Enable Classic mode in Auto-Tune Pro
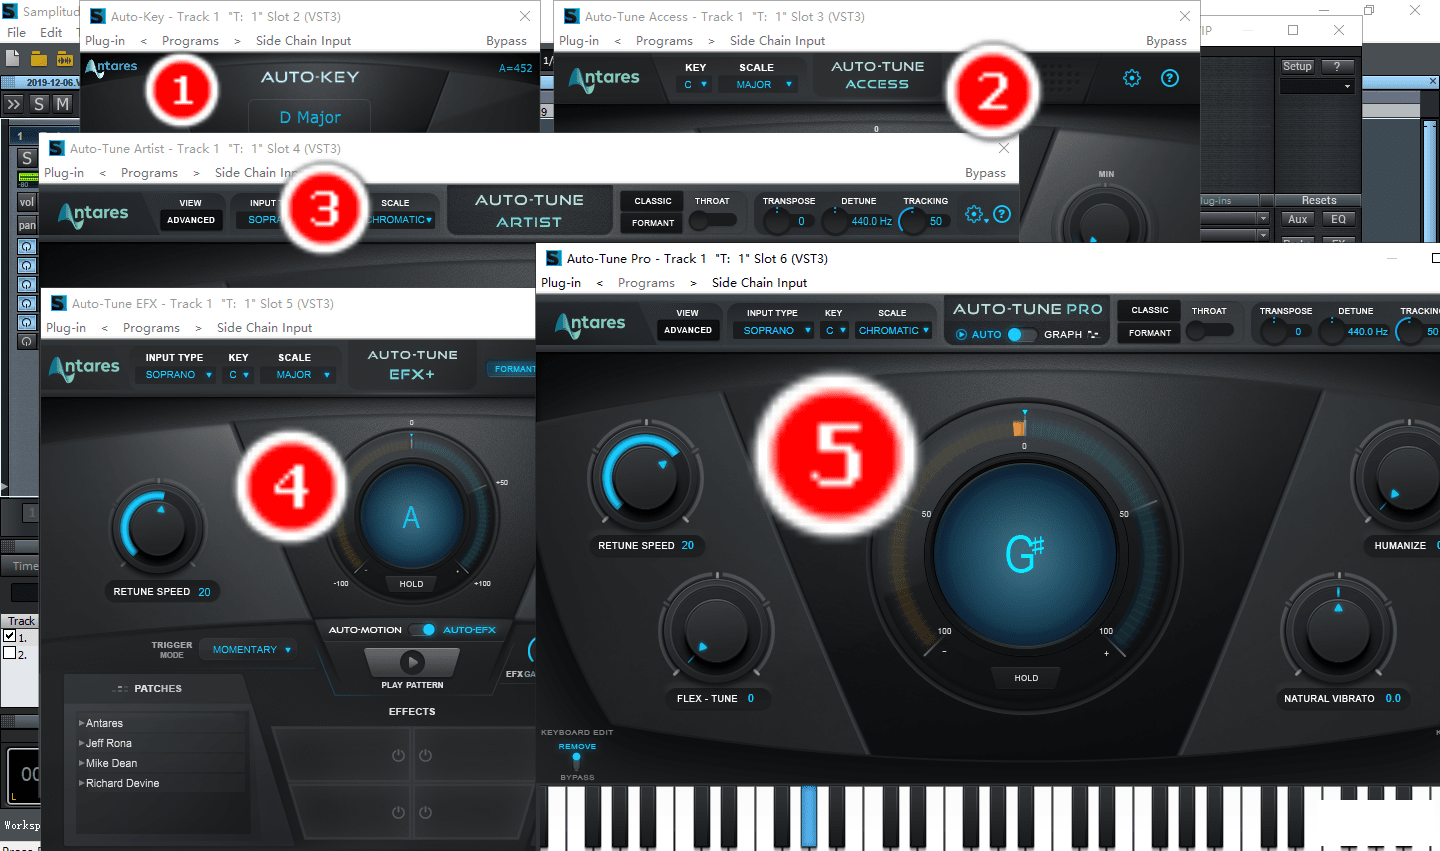The height and width of the screenshot is (851, 1440). (x=1150, y=310)
